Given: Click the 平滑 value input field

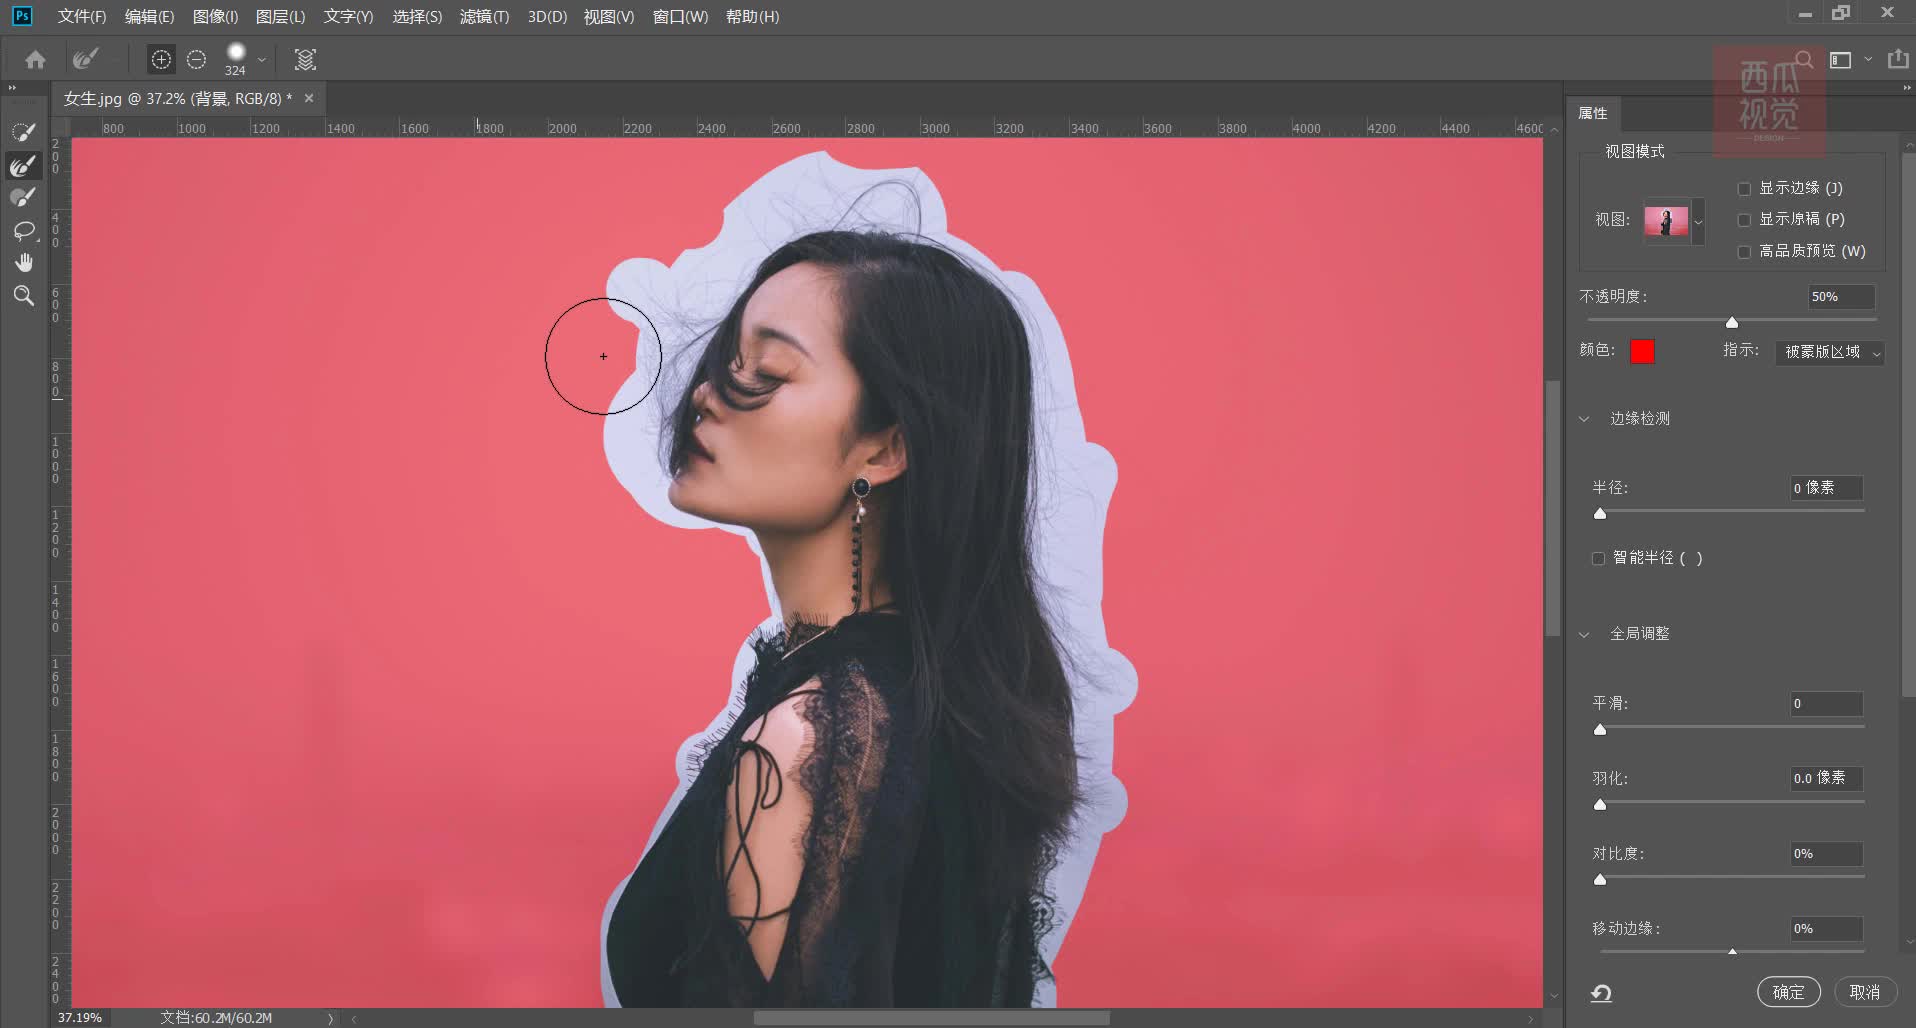Looking at the screenshot, I should tap(1826, 704).
